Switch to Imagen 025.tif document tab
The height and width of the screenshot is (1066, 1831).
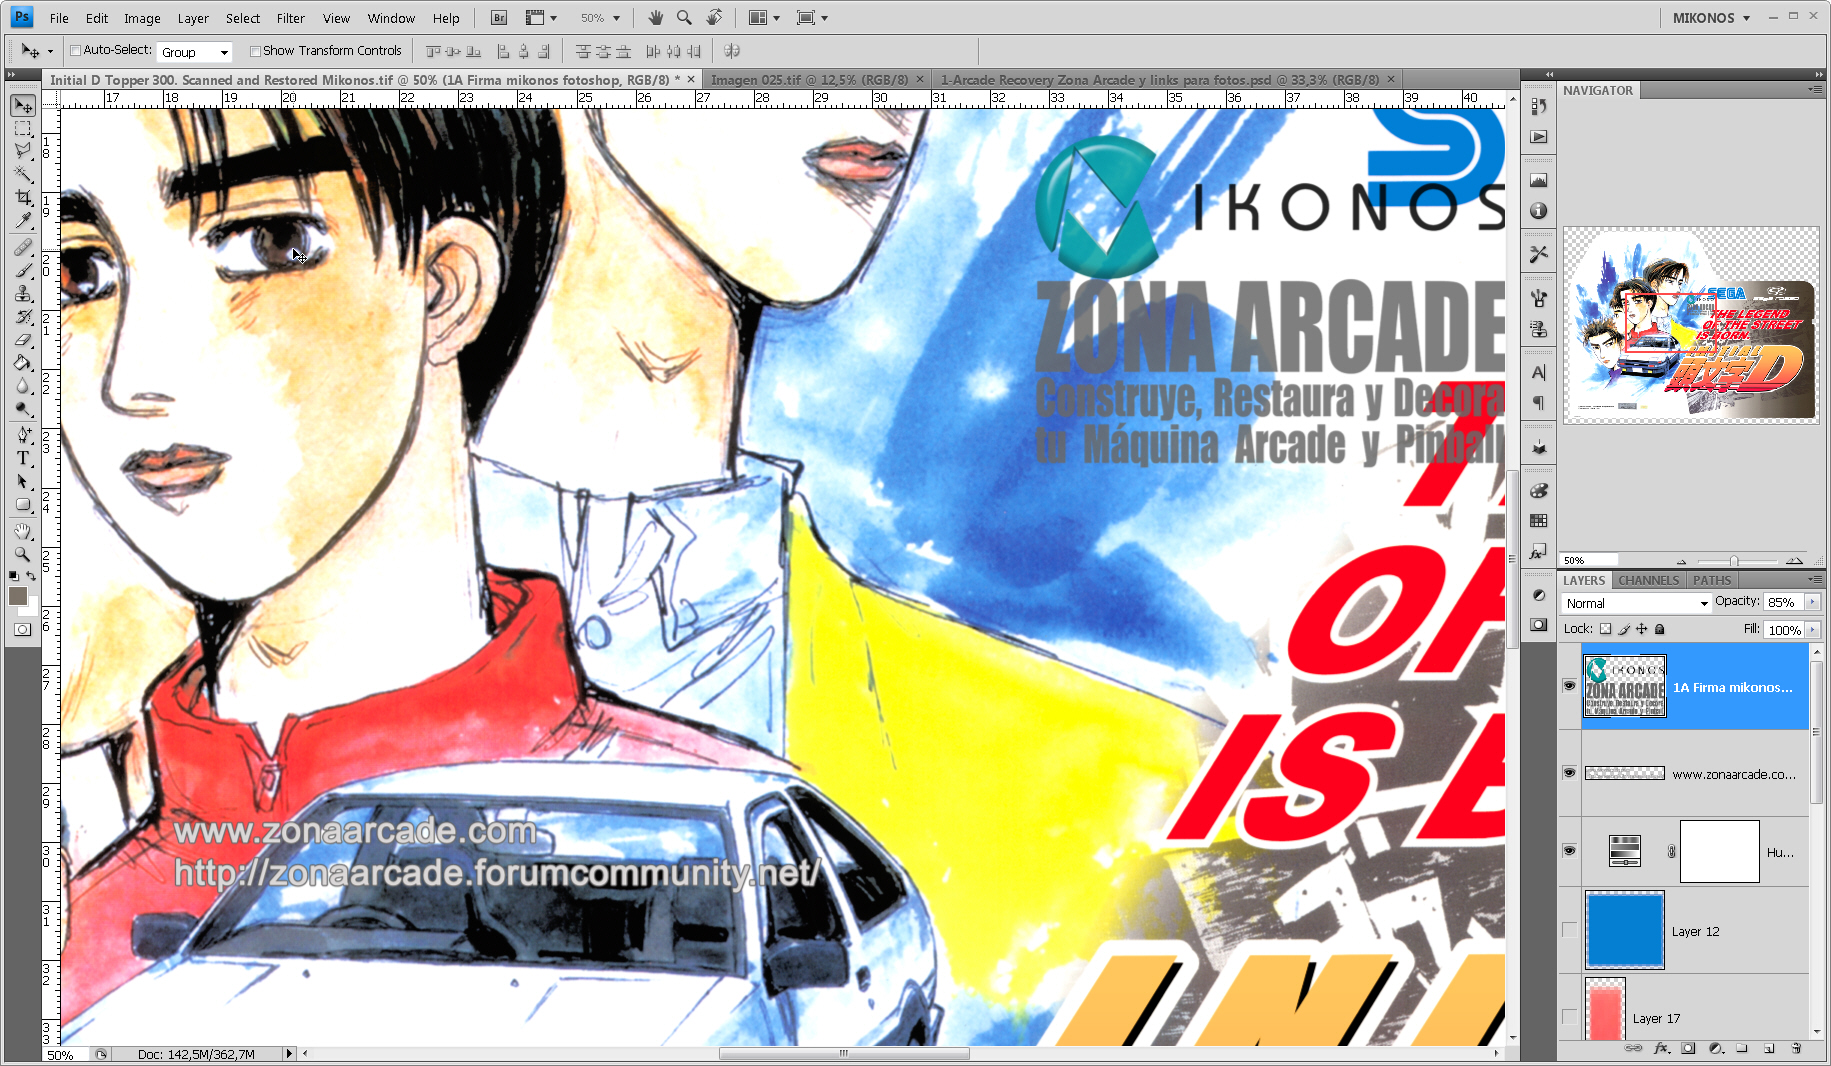click(809, 80)
